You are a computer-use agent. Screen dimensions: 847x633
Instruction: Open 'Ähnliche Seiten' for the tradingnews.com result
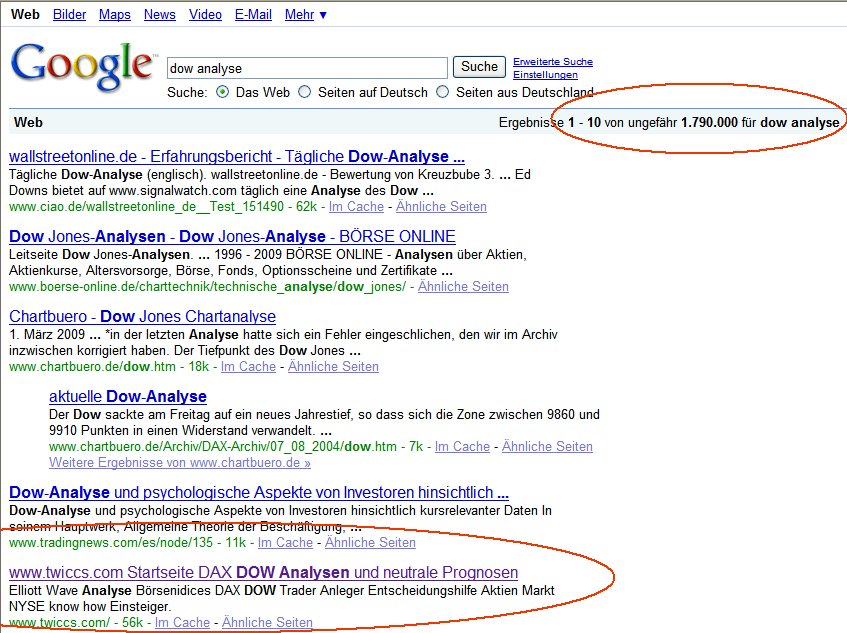(370, 543)
